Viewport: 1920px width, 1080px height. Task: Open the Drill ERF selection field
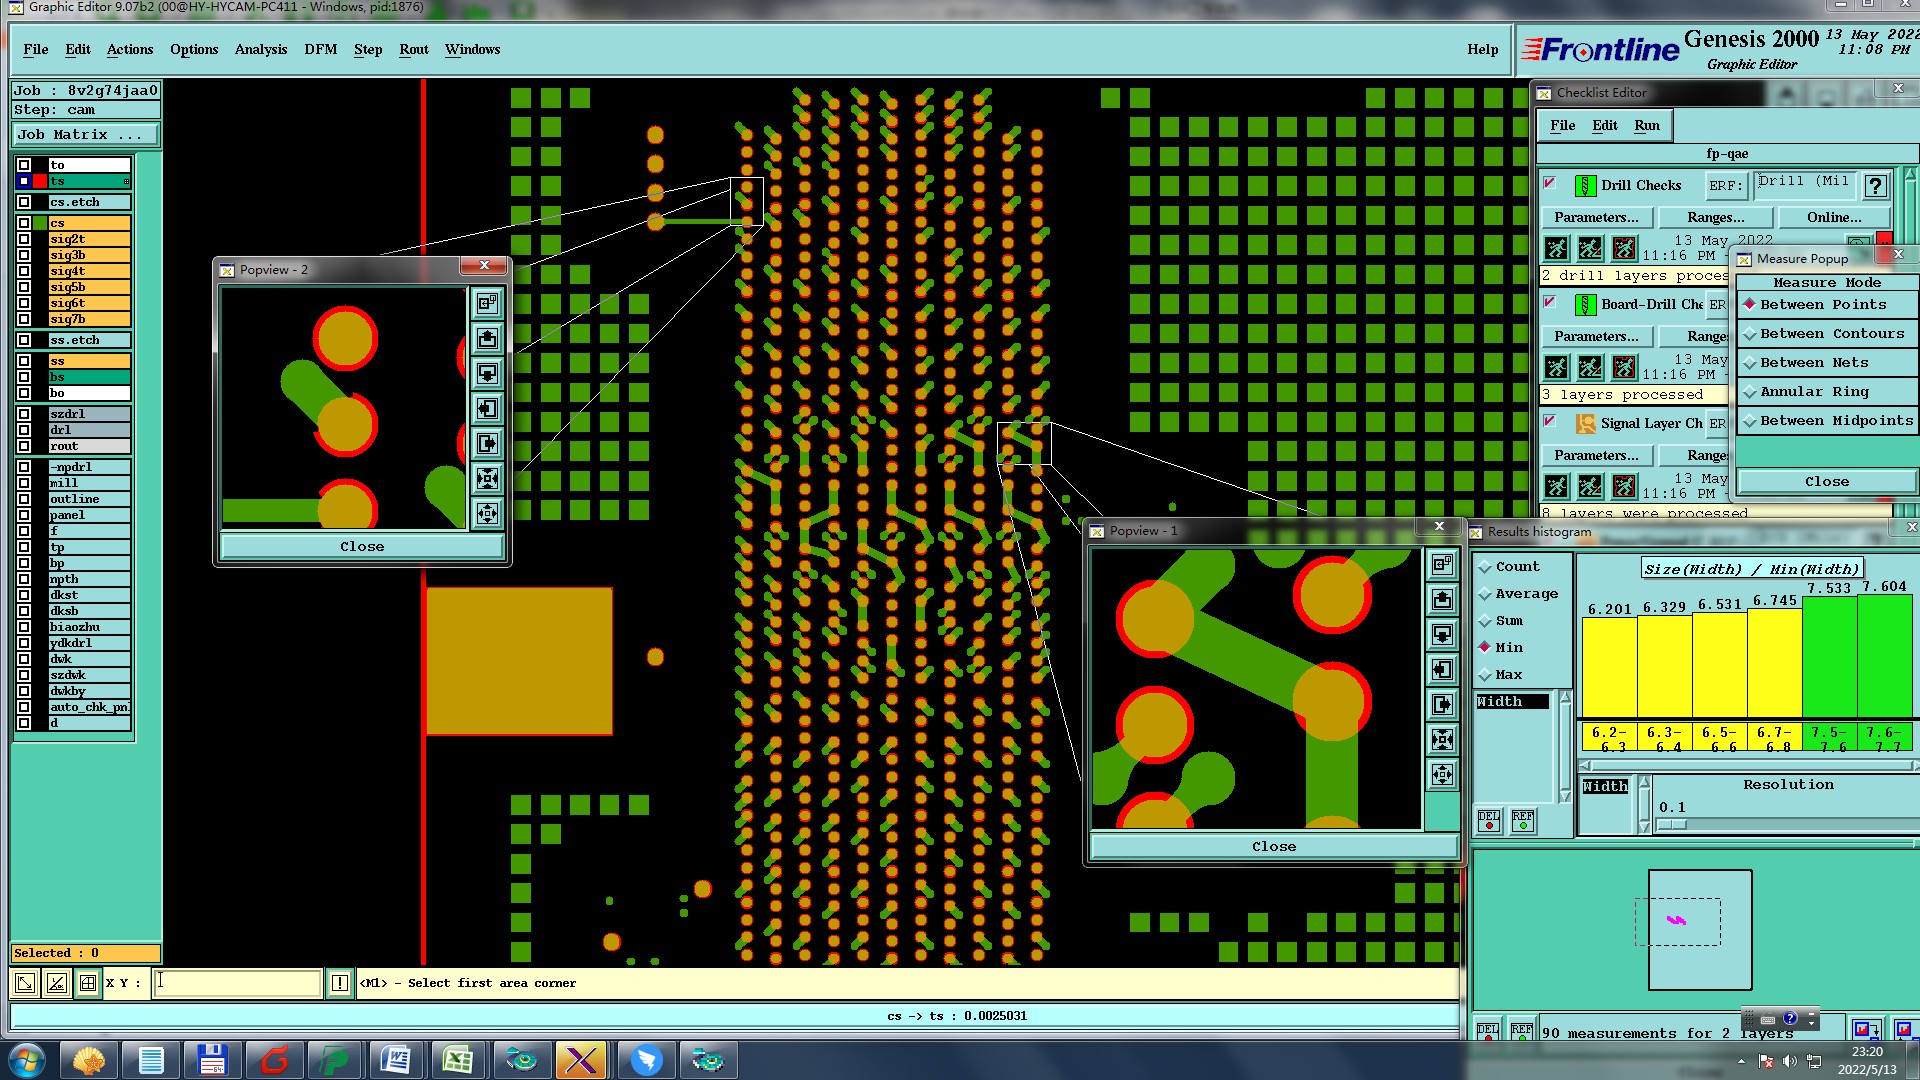(x=1804, y=184)
